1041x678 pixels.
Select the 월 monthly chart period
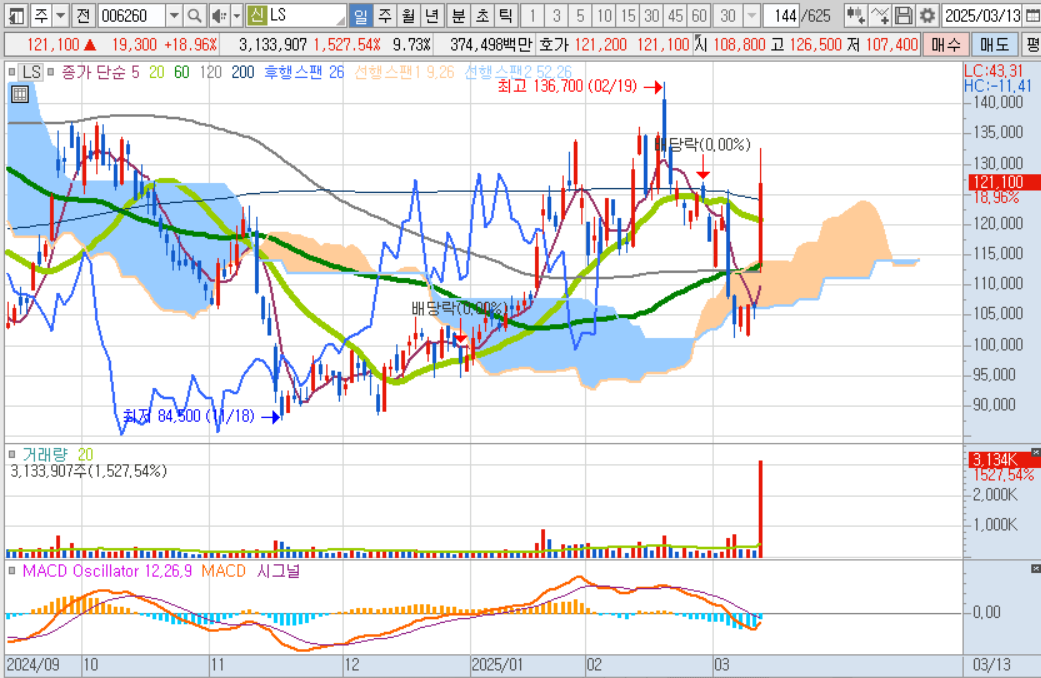point(408,15)
